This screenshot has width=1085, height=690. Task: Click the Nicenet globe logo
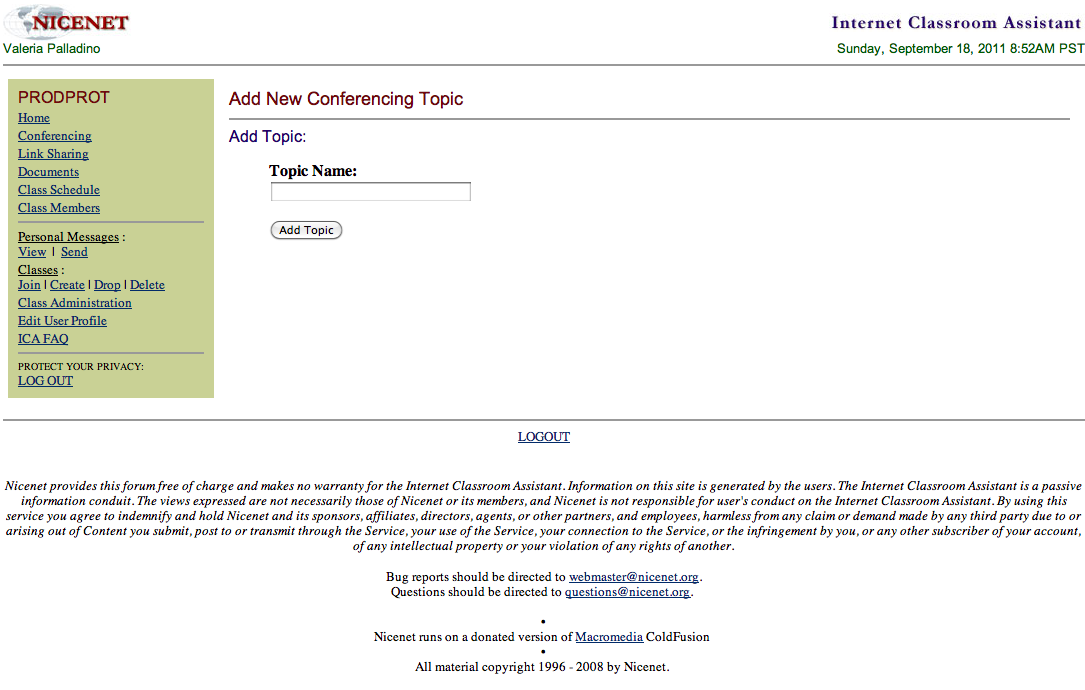[66, 22]
